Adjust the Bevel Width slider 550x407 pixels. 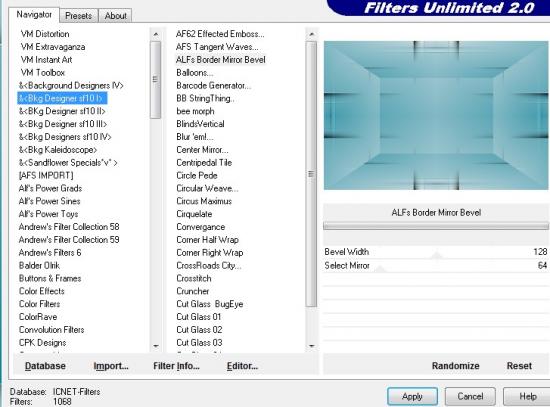pos(436,252)
